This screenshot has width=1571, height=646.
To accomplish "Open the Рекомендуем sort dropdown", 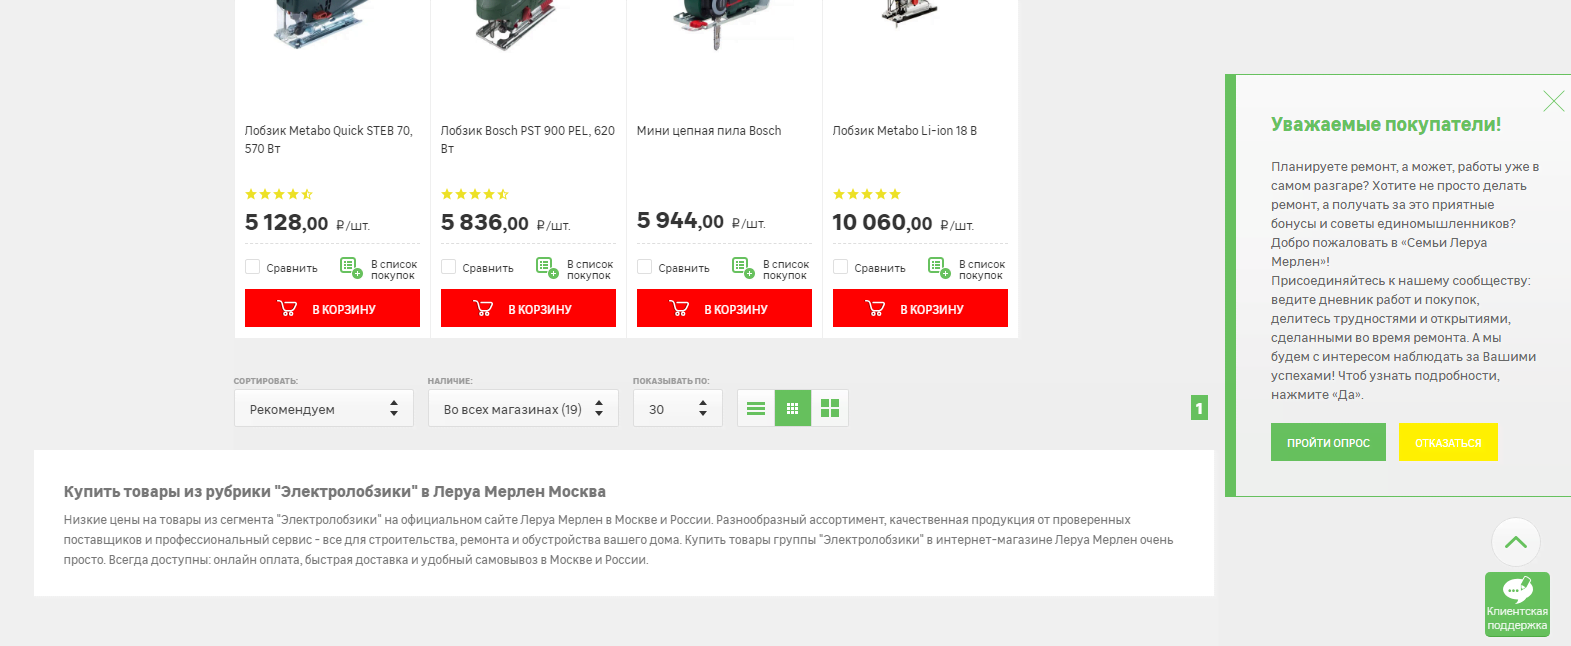I will pyautogui.click(x=324, y=408).
